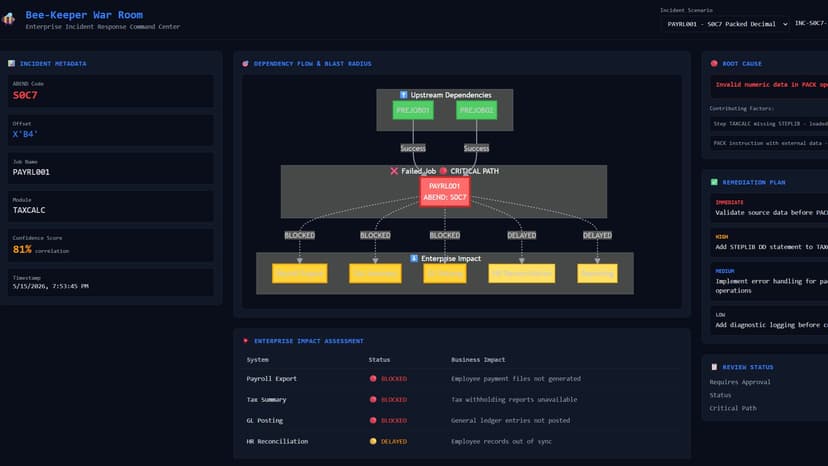
Task: Click the Enterprise Impact Assessment pin icon
Action: (x=246, y=341)
